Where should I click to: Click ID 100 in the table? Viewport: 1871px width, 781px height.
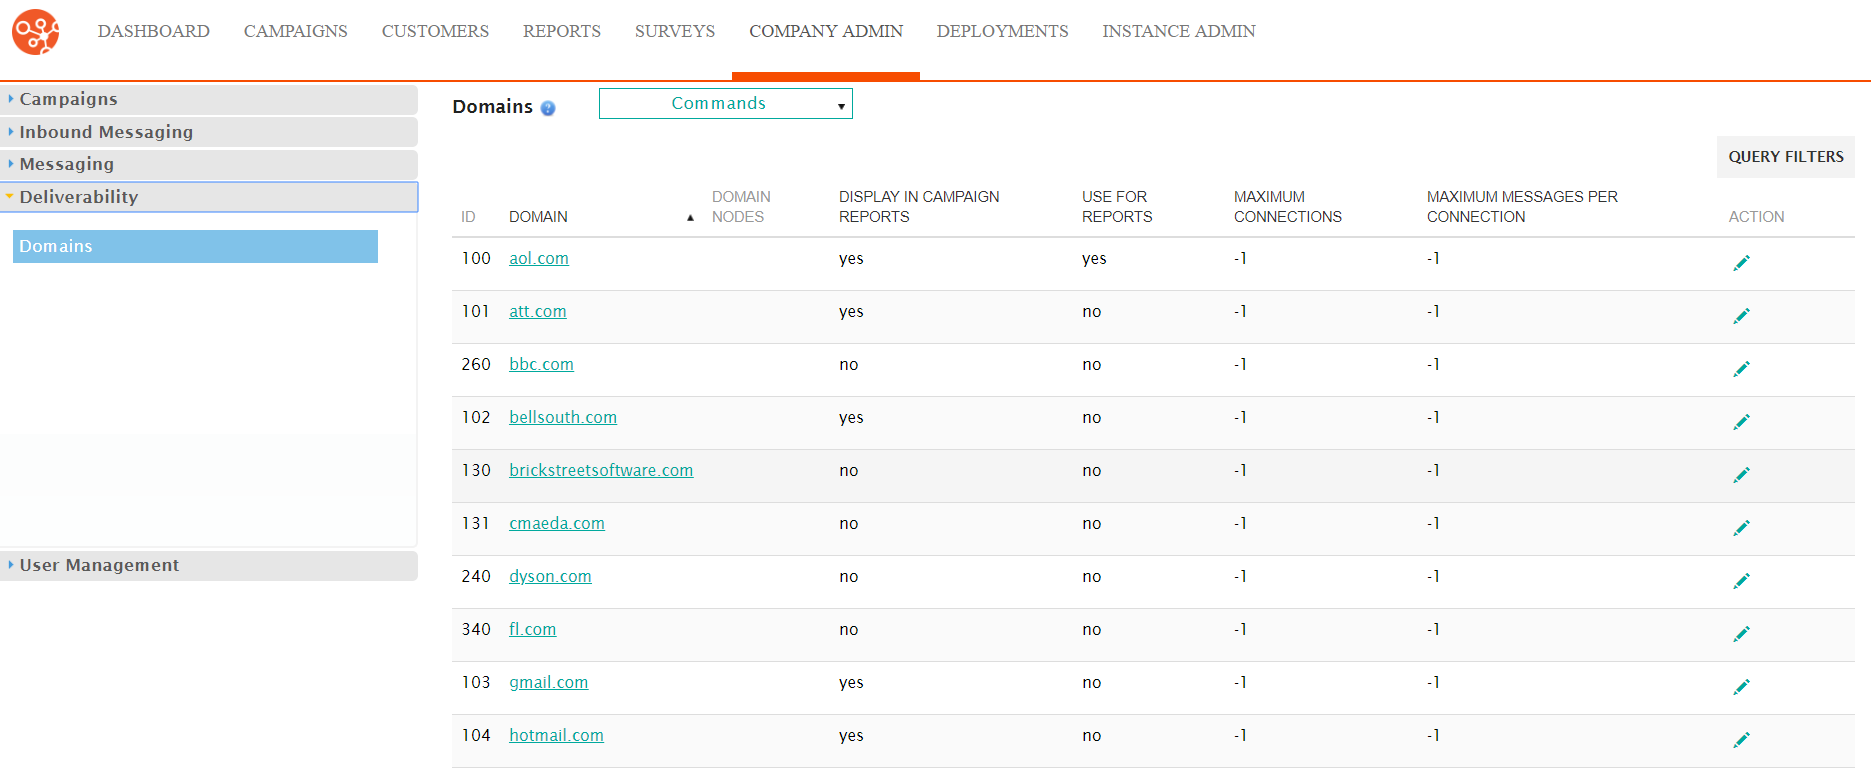pos(476,258)
